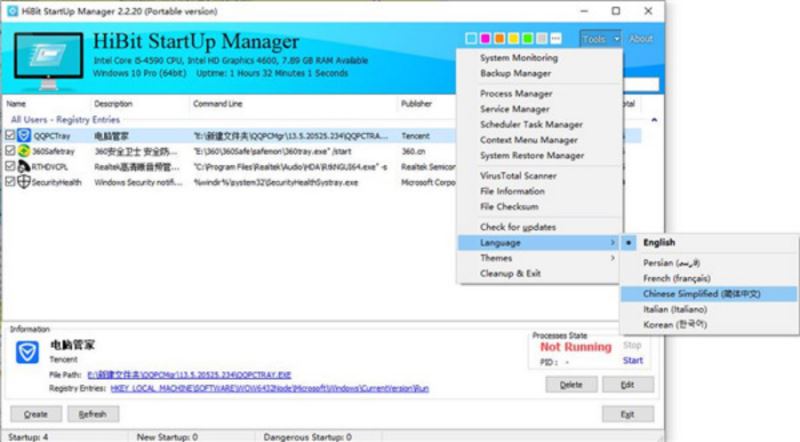The image size is (800, 442).
Task: Open Backup Manager from Tools menu
Action: 515,73
